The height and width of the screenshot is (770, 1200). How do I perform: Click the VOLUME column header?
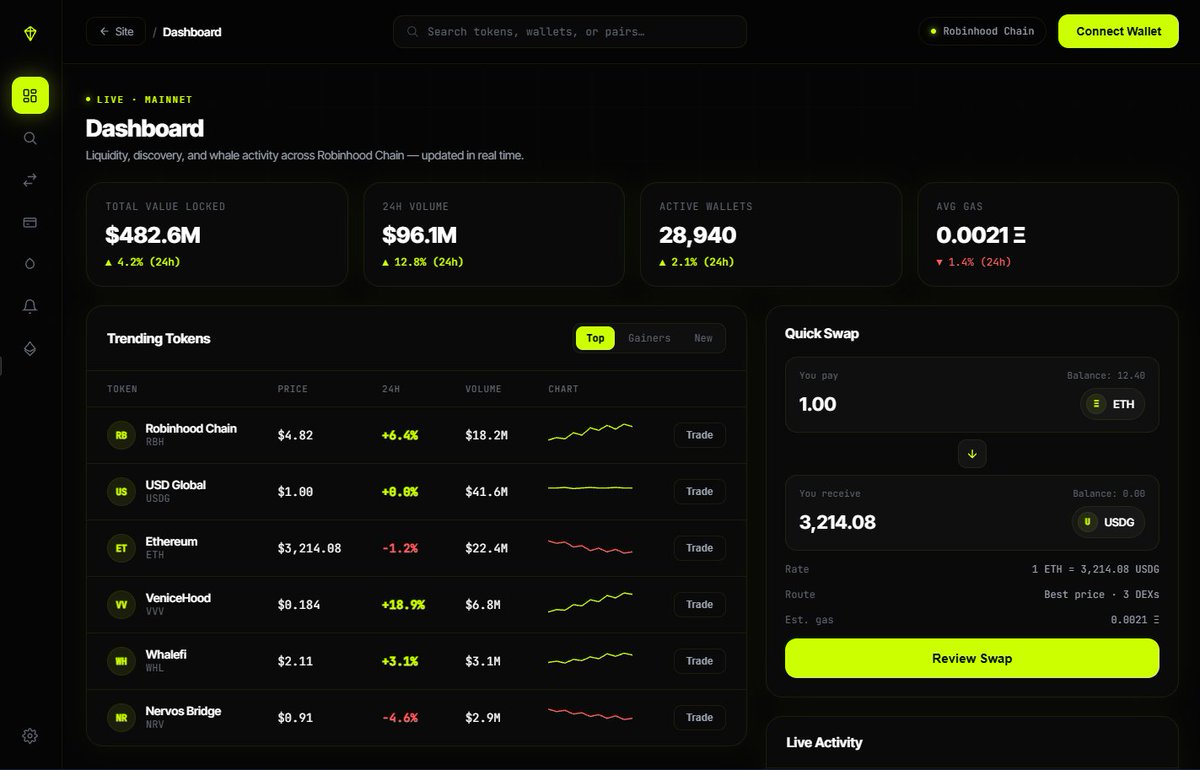pos(483,389)
